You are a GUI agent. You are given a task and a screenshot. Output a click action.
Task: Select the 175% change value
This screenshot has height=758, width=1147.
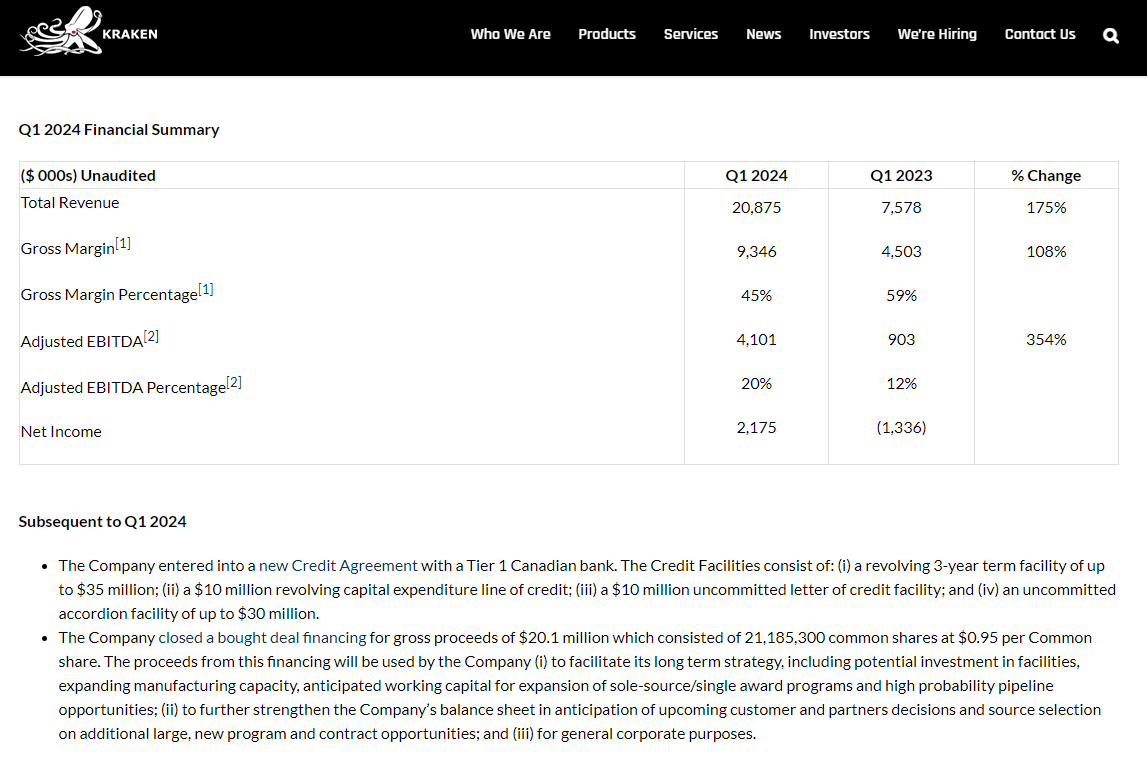coord(1046,208)
